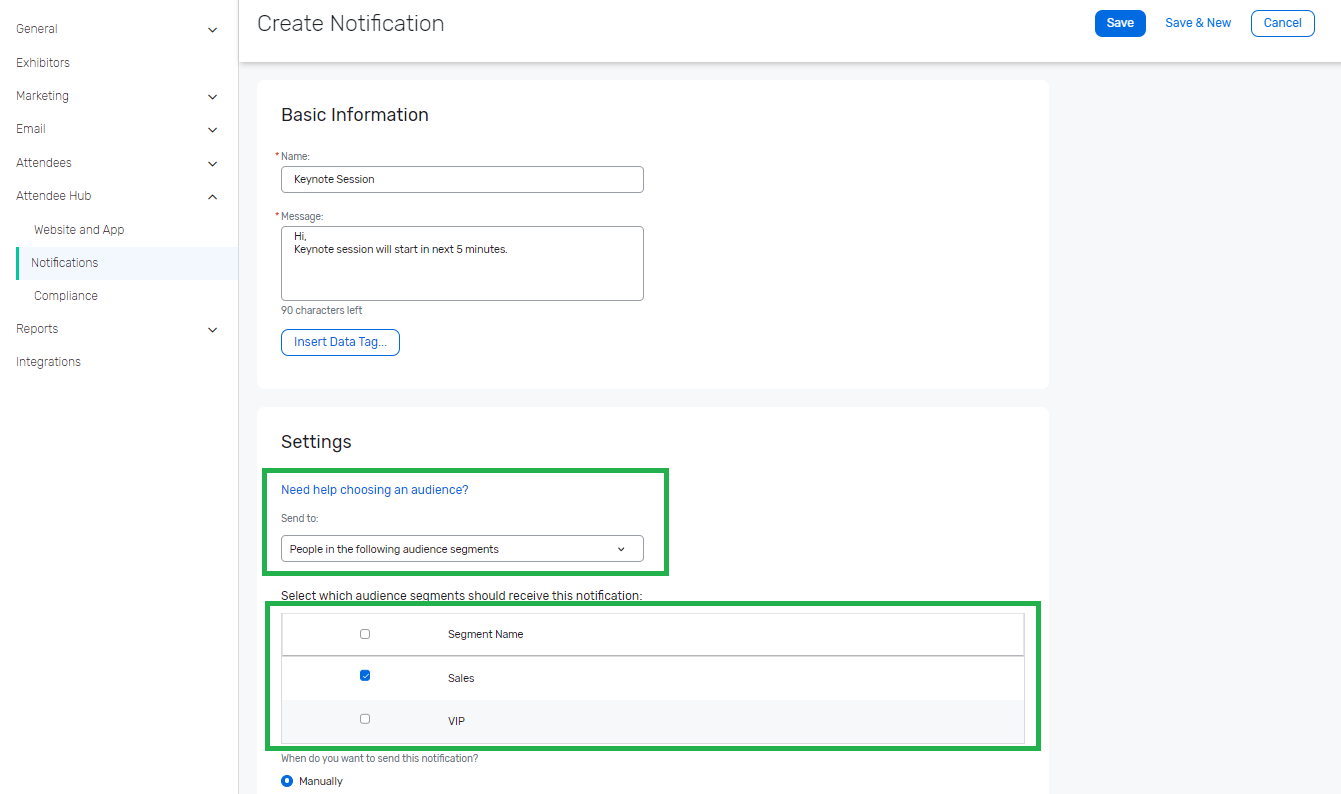The image size is (1341, 794).
Task: Click the Save & New button
Action: click(x=1198, y=23)
